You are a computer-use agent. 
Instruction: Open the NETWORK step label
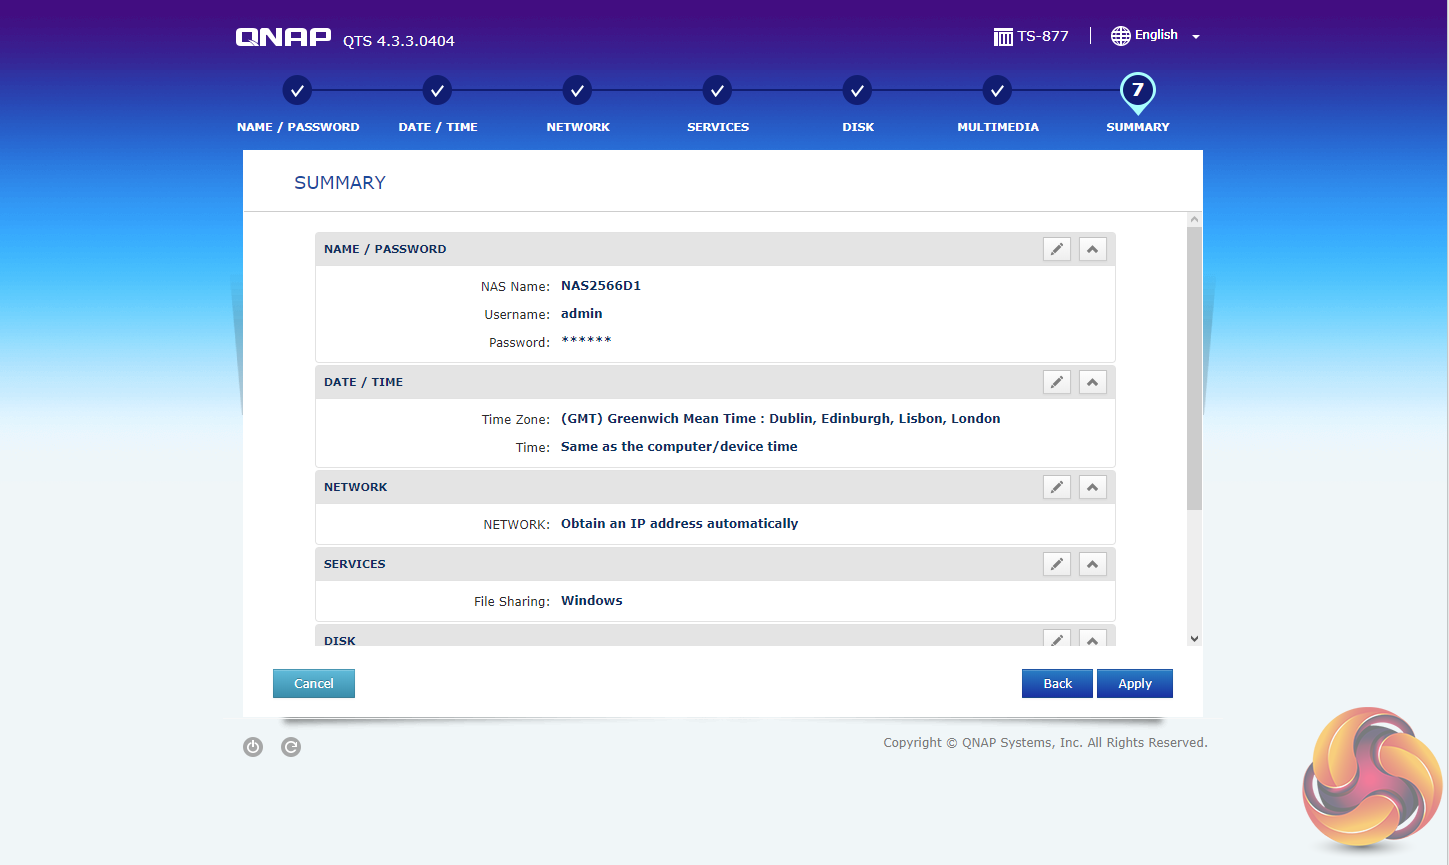click(578, 127)
